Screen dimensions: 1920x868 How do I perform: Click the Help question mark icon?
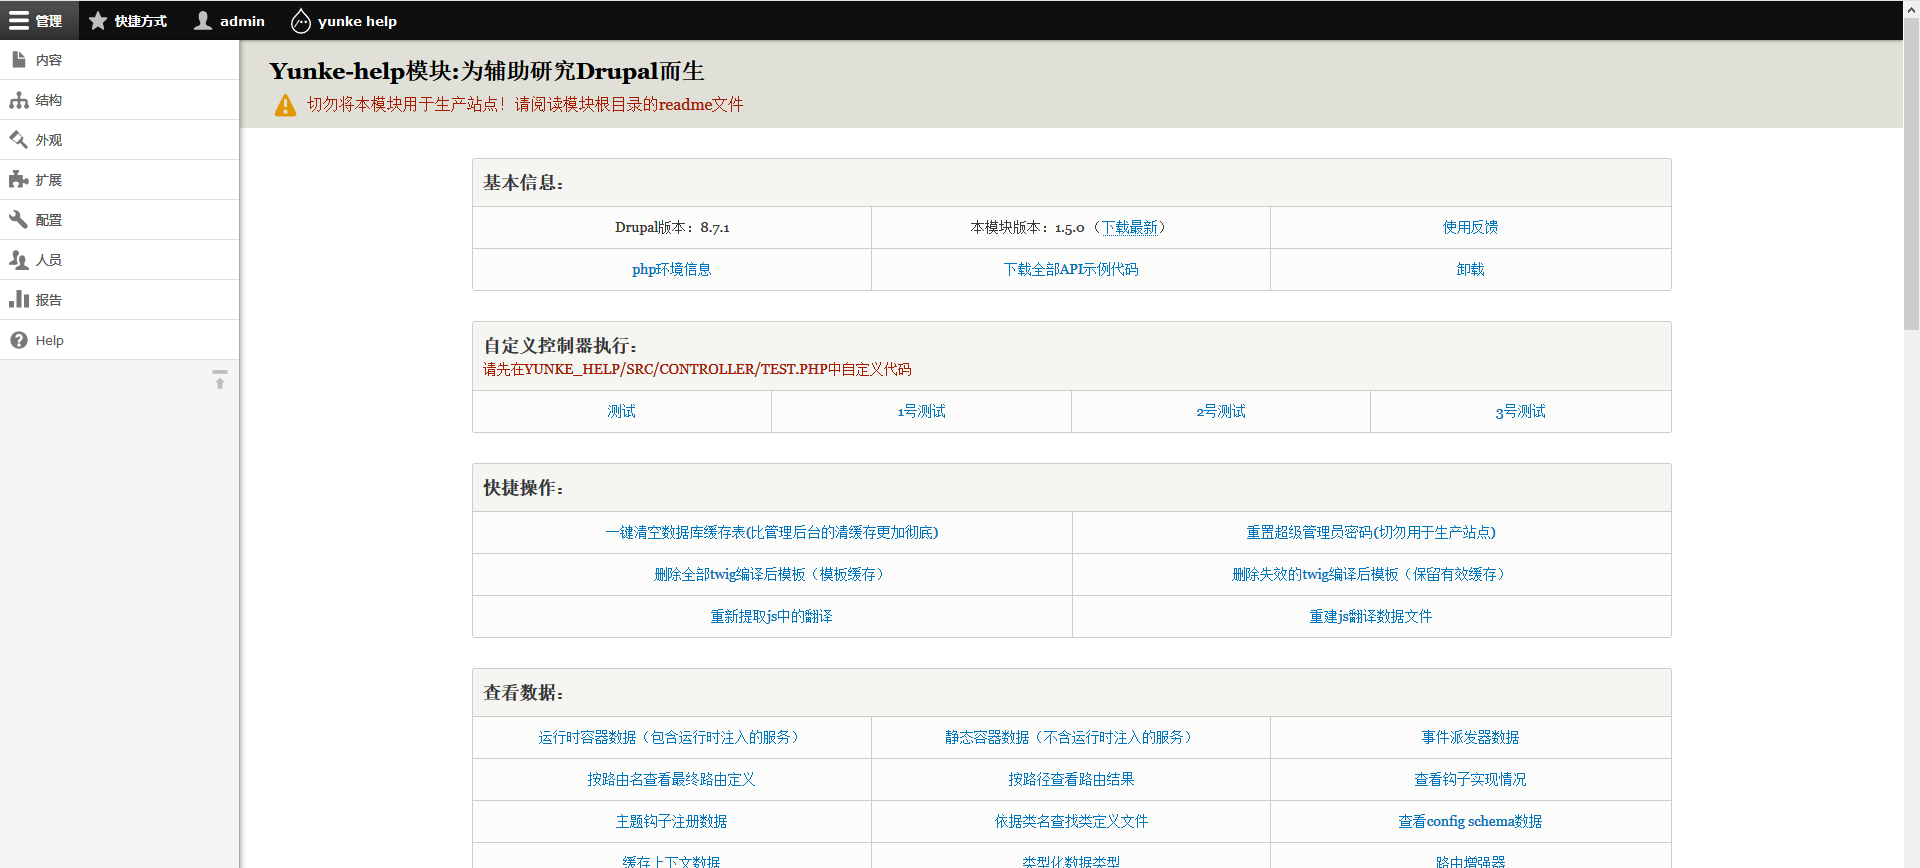[19, 340]
